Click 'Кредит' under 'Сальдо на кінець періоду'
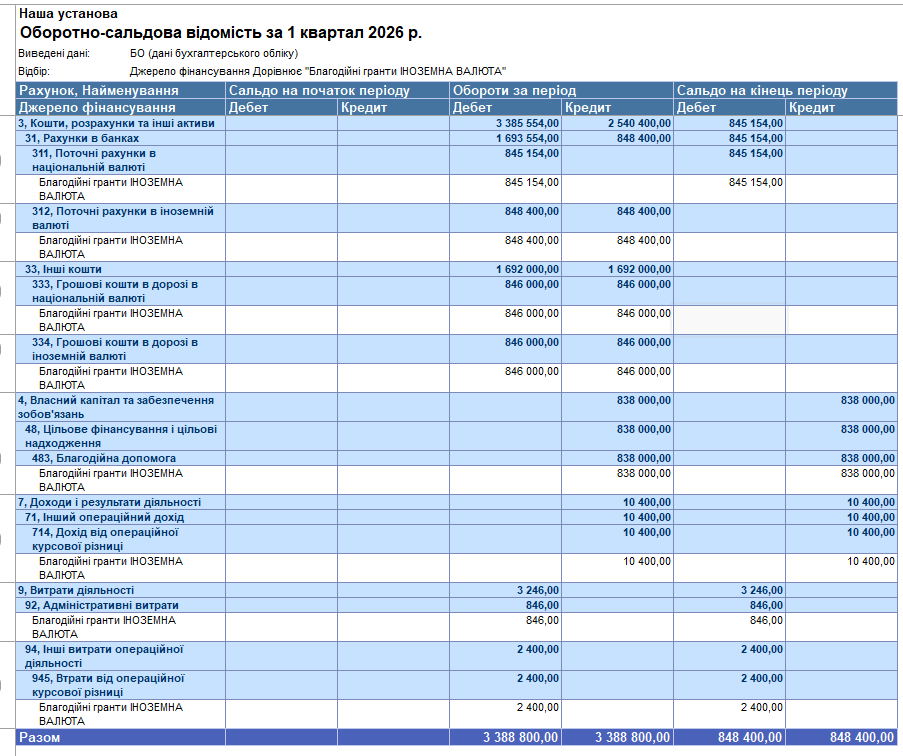 point(841,107)
